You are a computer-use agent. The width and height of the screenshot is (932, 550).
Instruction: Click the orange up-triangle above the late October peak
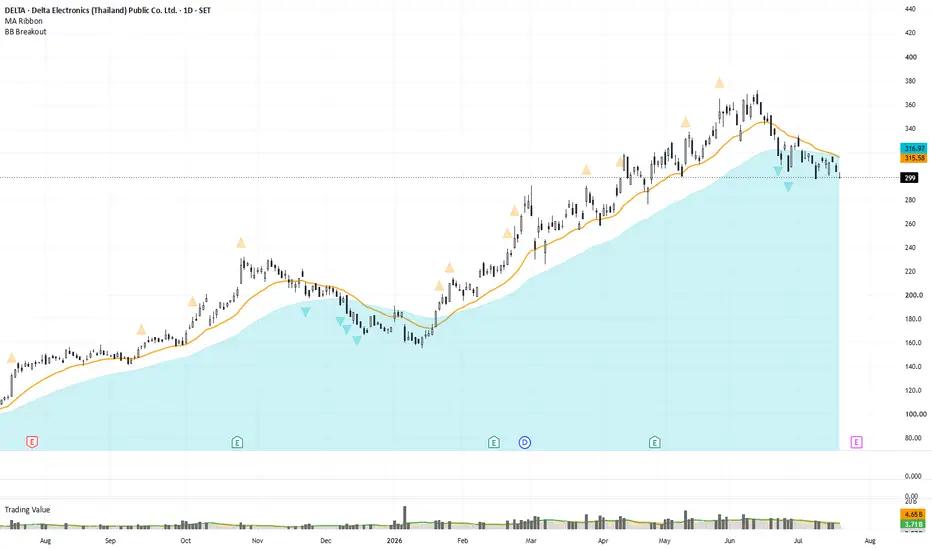point(241,243)
